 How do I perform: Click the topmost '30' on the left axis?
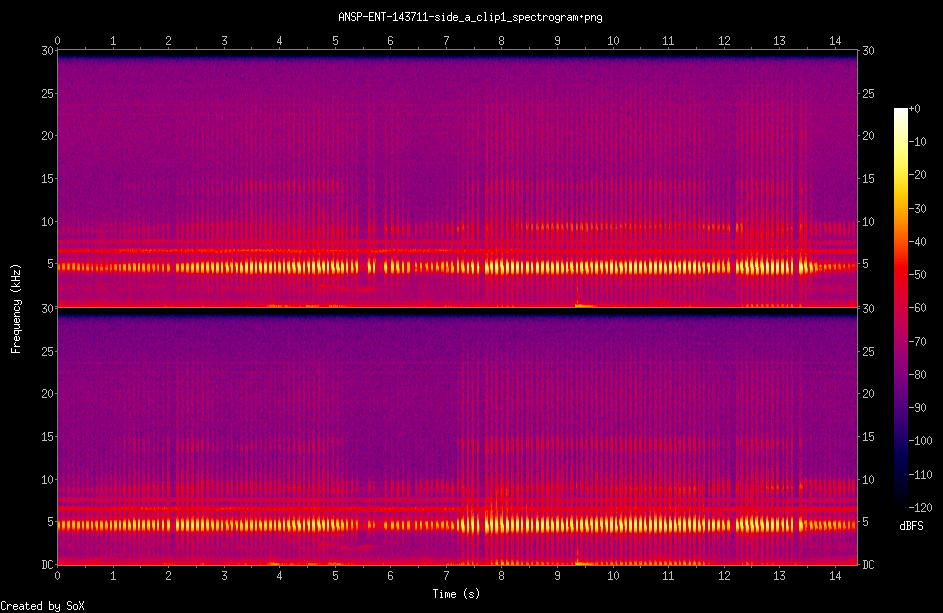(48, 51)
